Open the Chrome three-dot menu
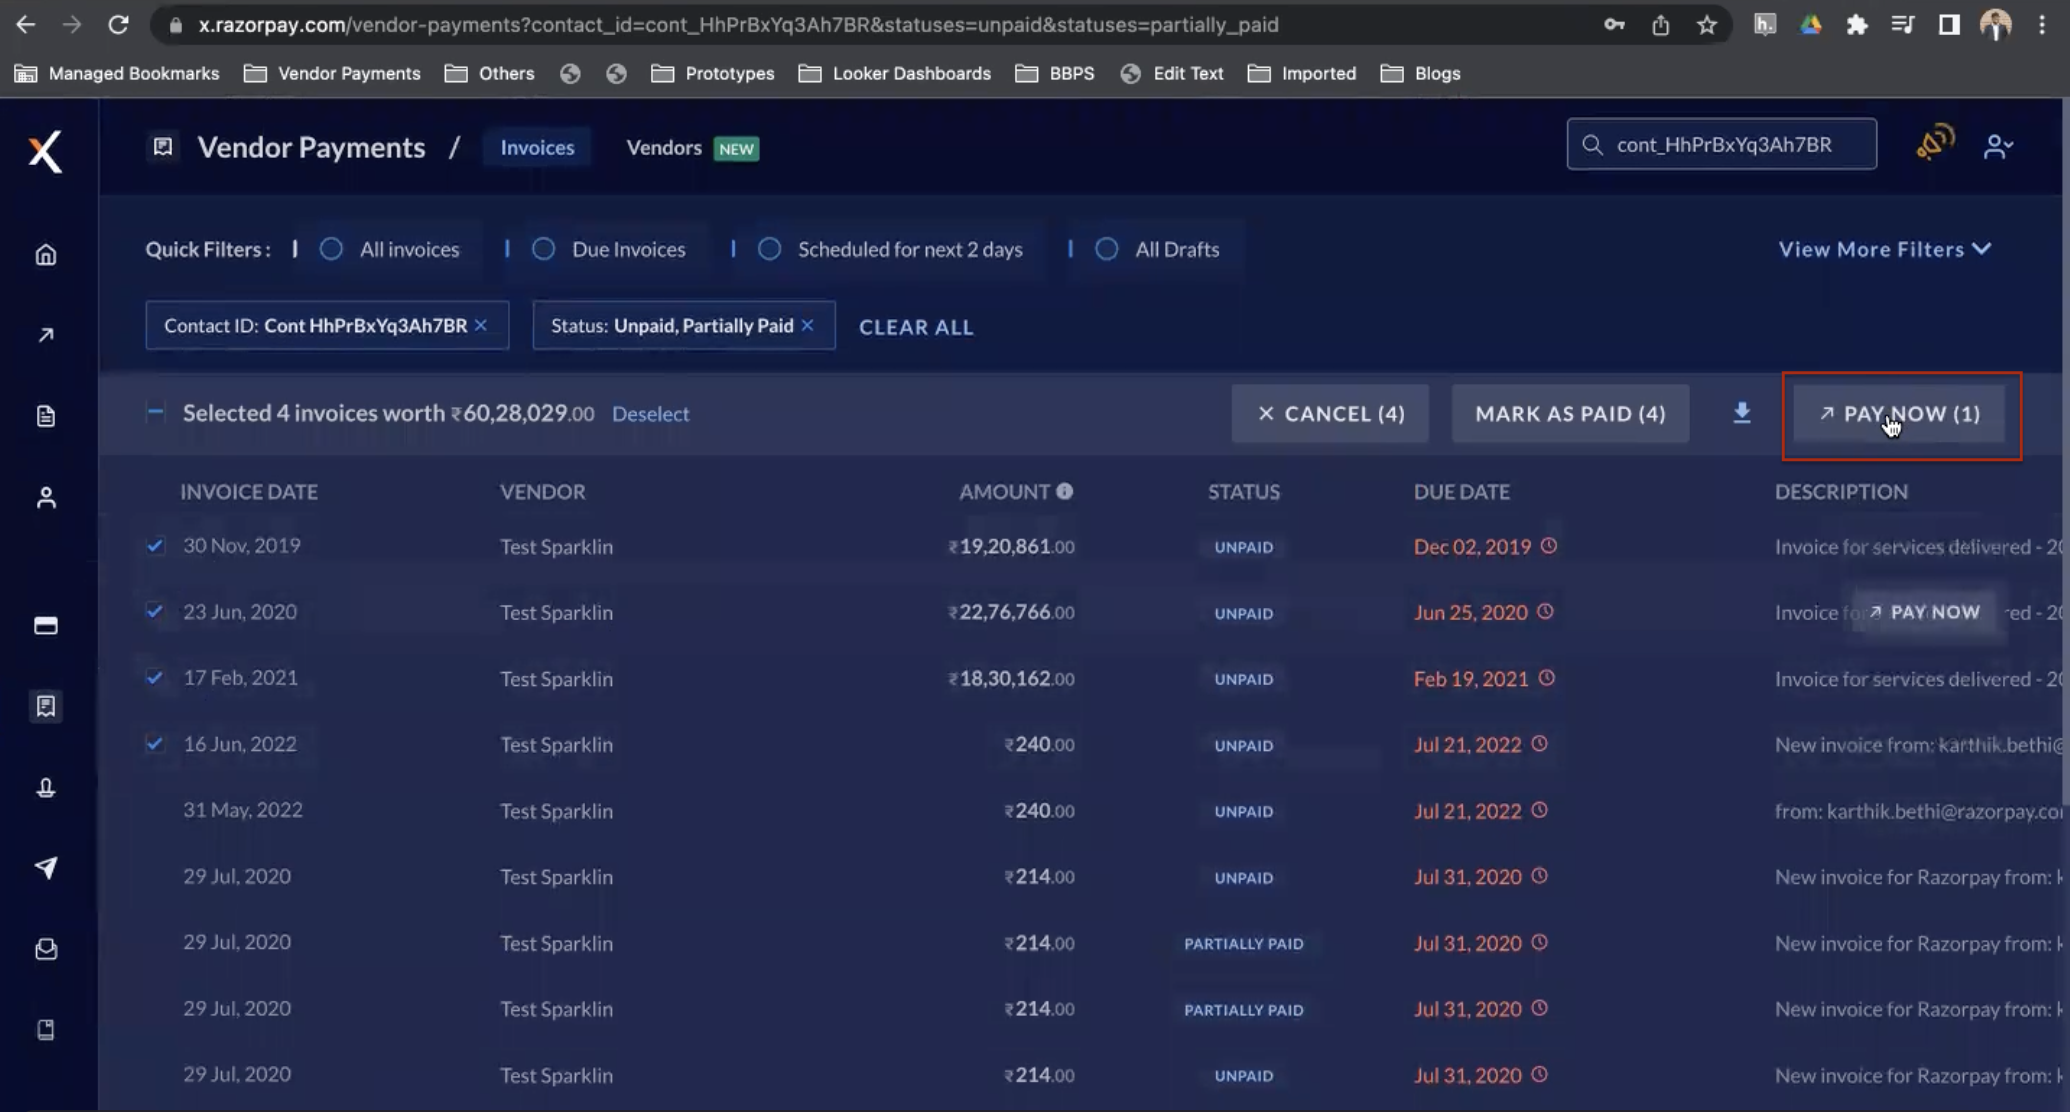The width and height of the screenshot is (2070, 1112). [x=2042, y=25]
